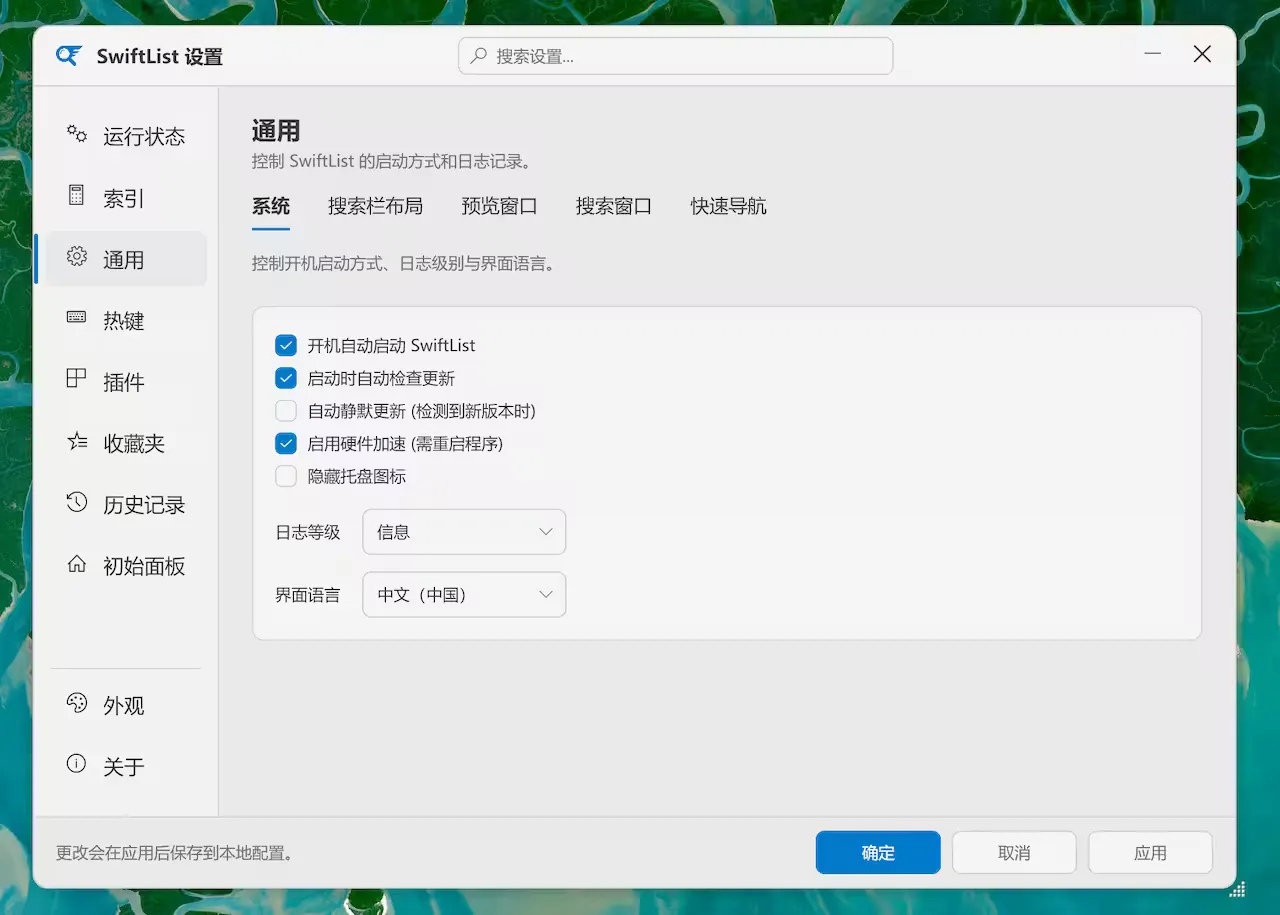Open 插件 page in sidebar
The image size is (1280, 915).
click(x=126, y=382)
